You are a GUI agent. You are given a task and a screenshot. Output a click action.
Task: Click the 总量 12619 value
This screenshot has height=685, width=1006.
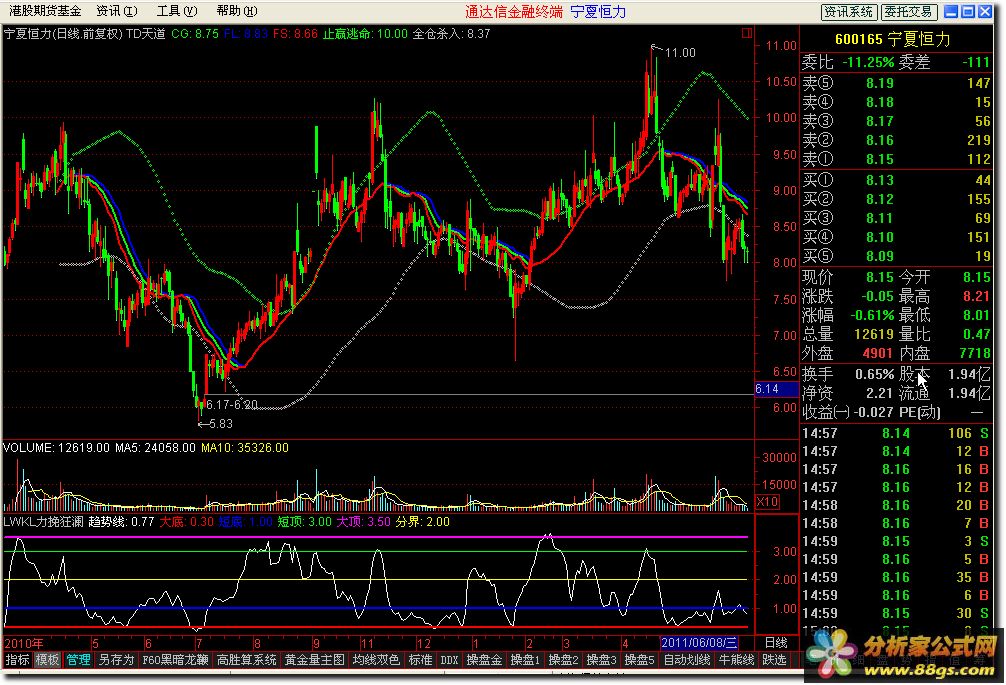[874, 334]
